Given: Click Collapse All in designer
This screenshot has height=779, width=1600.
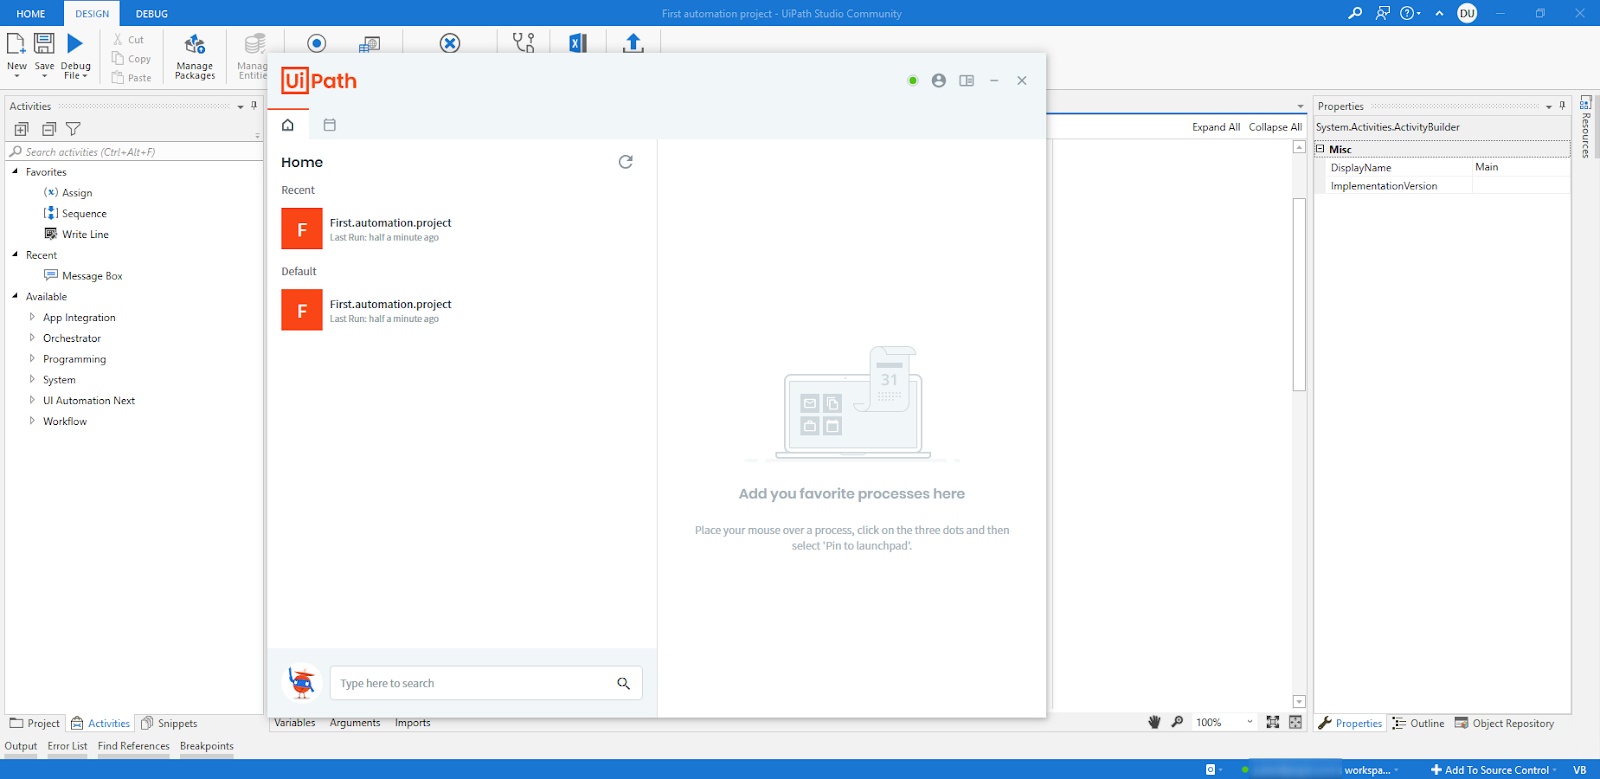Looking at the screenshot, I should click(x=1275, y=127).
